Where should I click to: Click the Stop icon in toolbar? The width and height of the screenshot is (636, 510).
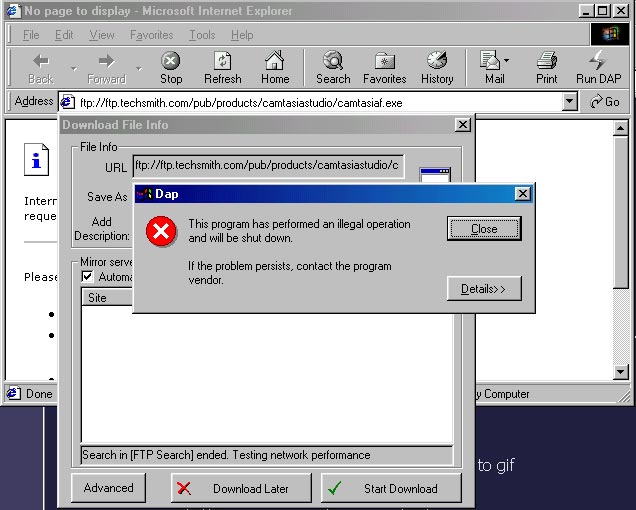[x=171, y=61]
